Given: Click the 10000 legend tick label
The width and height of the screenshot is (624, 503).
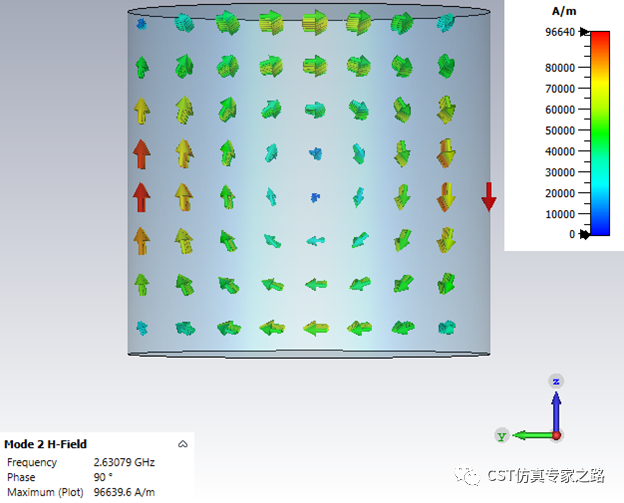Looking at the screenshot, I should pos(560,214).
